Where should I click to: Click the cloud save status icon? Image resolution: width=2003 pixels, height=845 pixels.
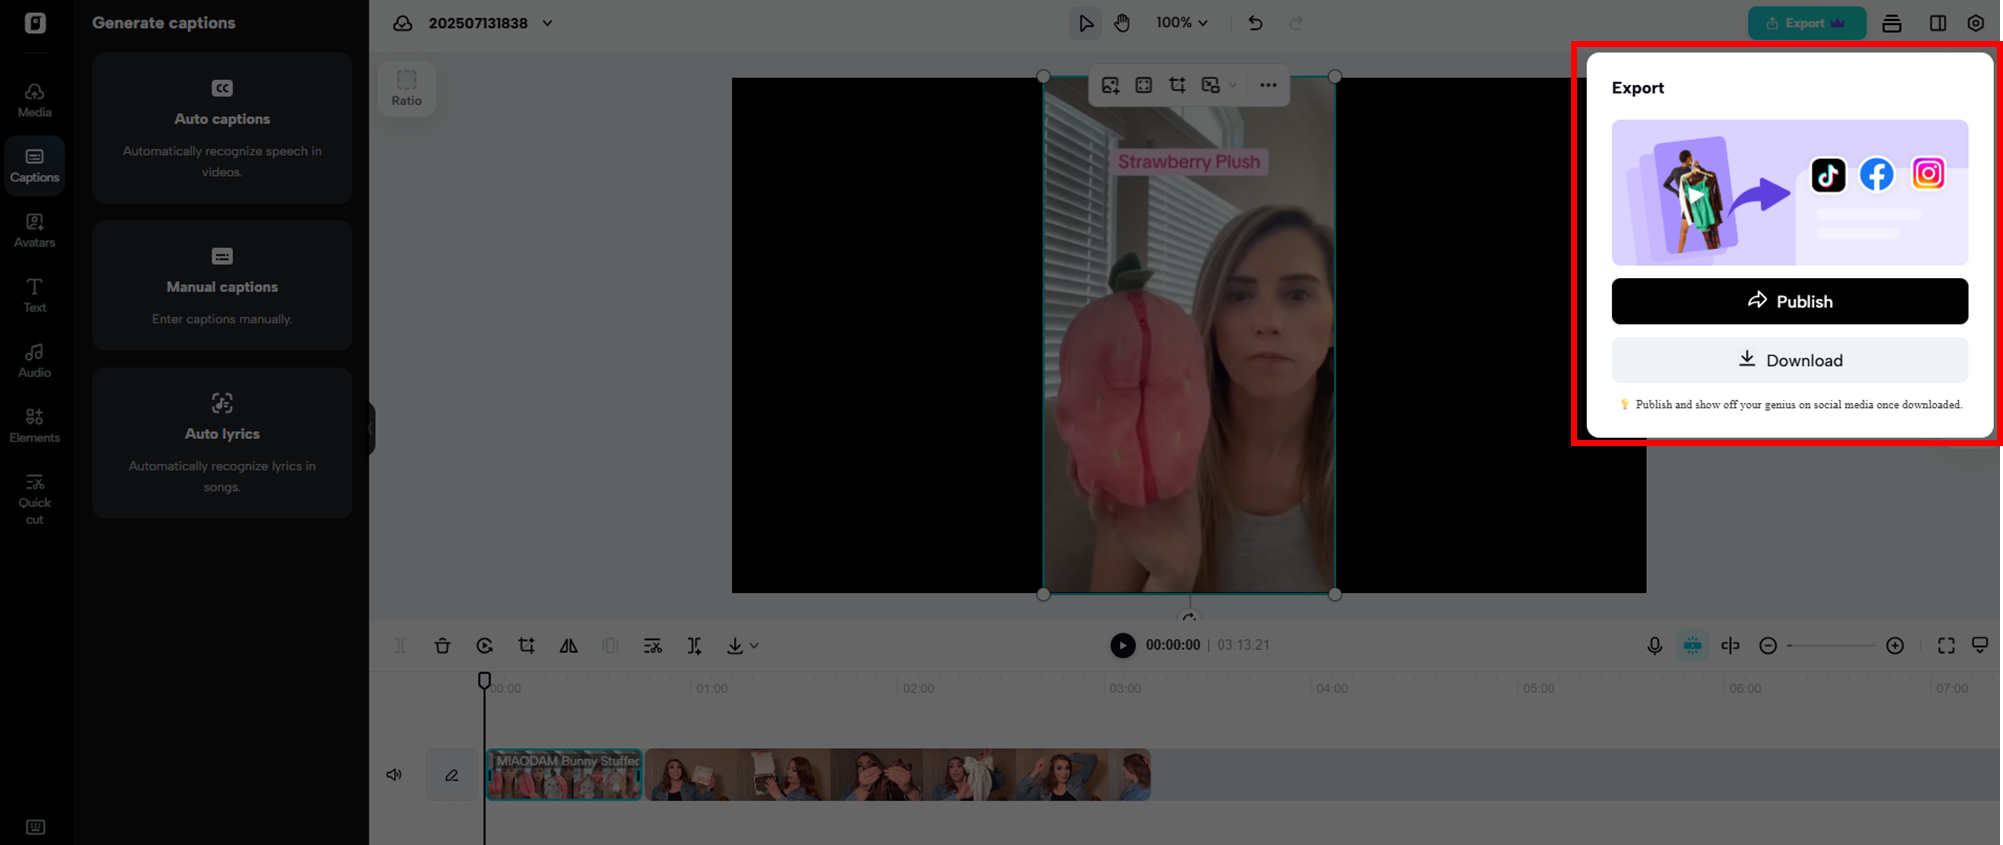click(x=402, y=23)
